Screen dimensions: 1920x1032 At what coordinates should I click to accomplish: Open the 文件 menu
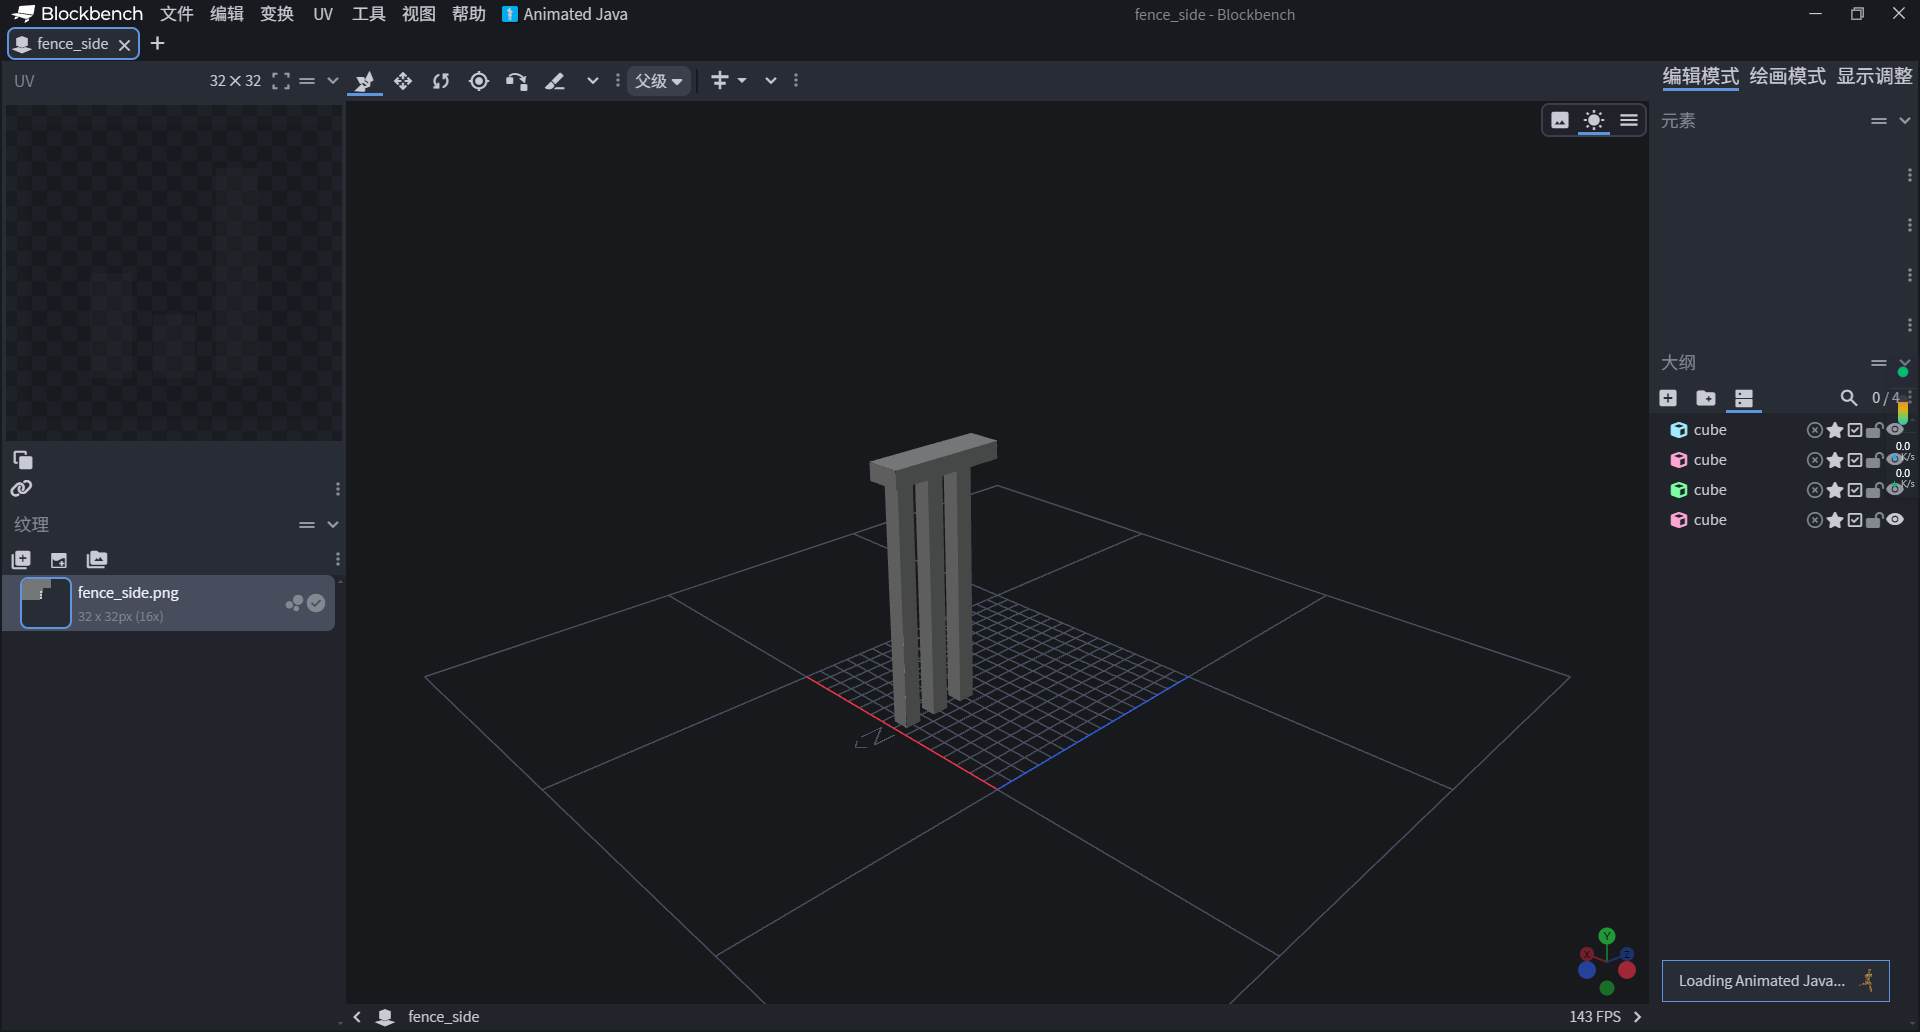pos(177,14)
